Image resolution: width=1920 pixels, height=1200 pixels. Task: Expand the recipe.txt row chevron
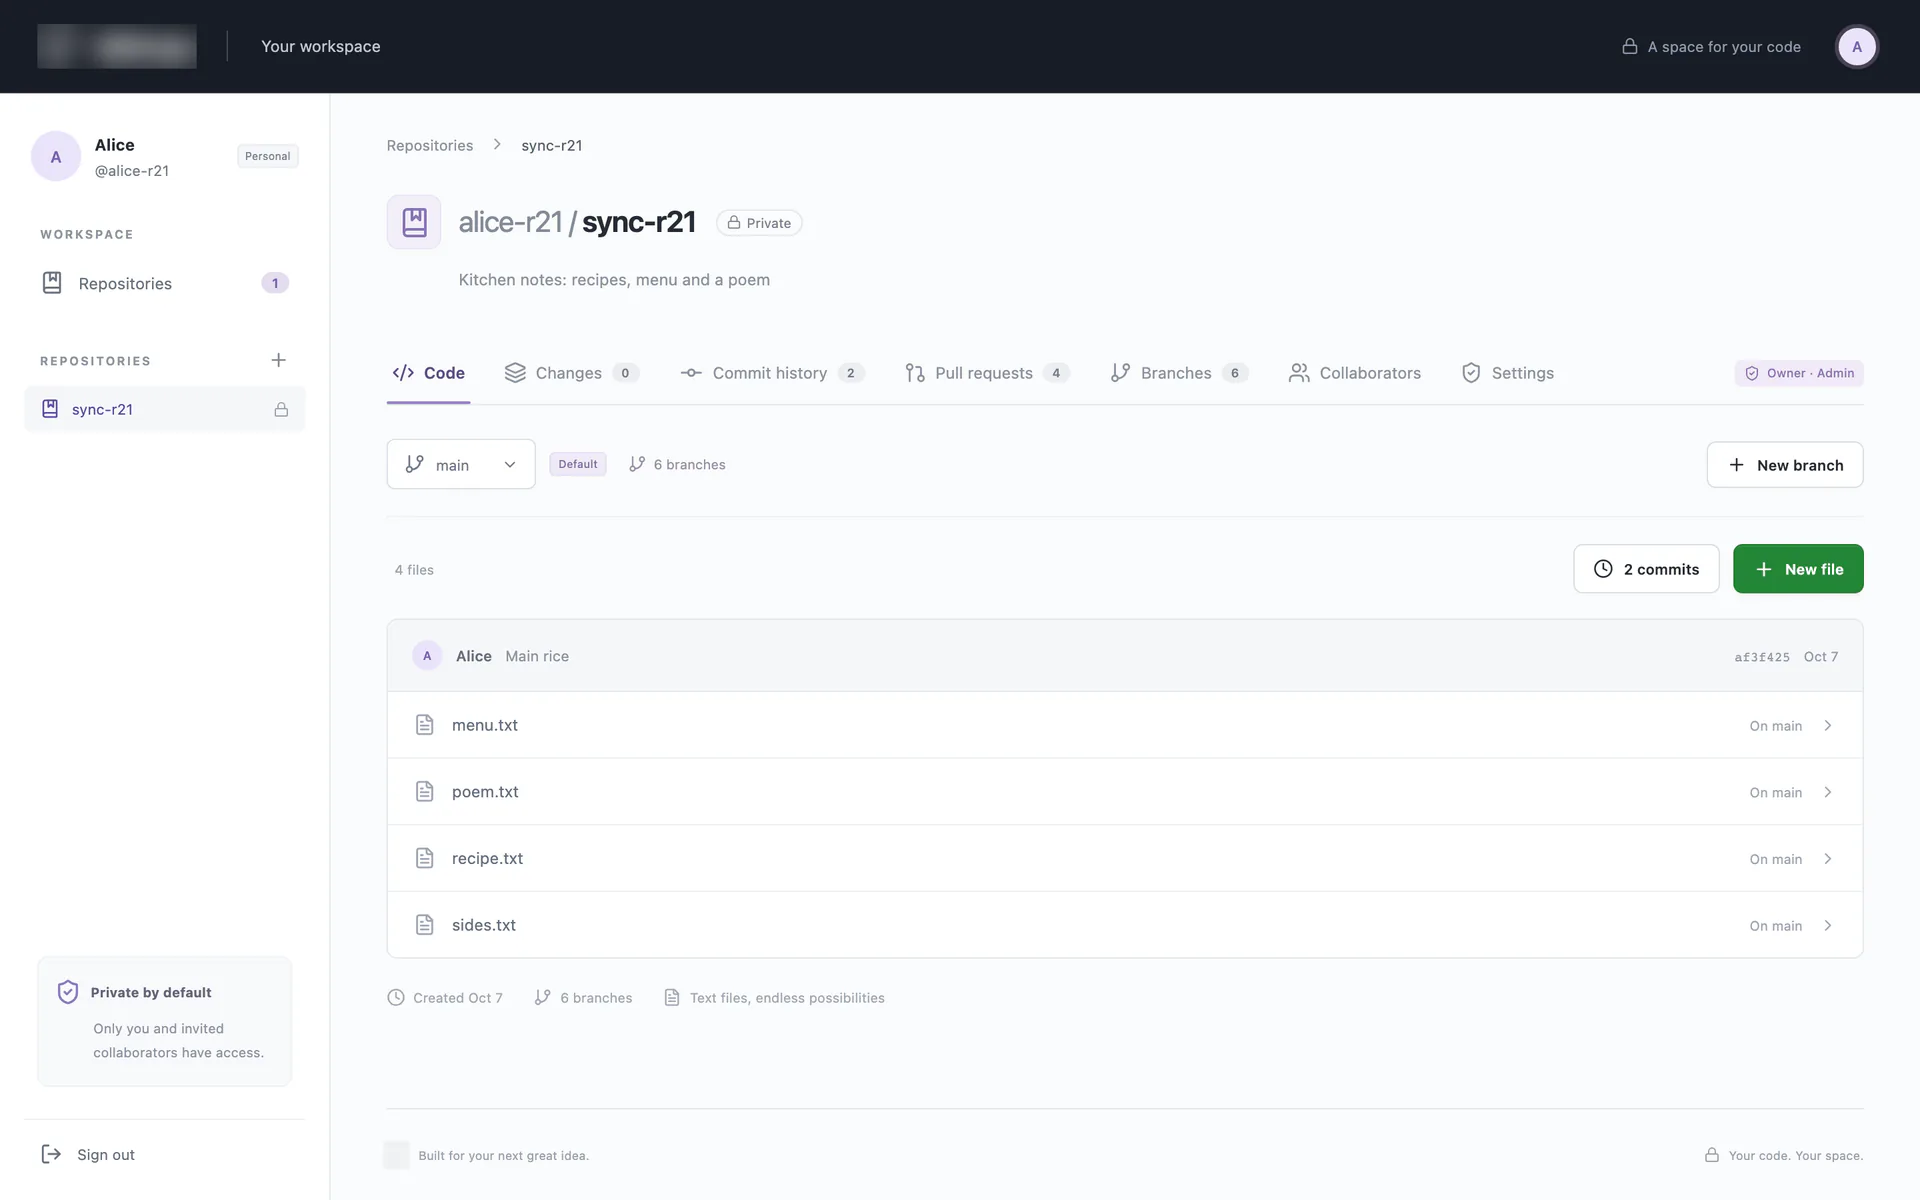pyautogui.click(x=1828, y=858)
